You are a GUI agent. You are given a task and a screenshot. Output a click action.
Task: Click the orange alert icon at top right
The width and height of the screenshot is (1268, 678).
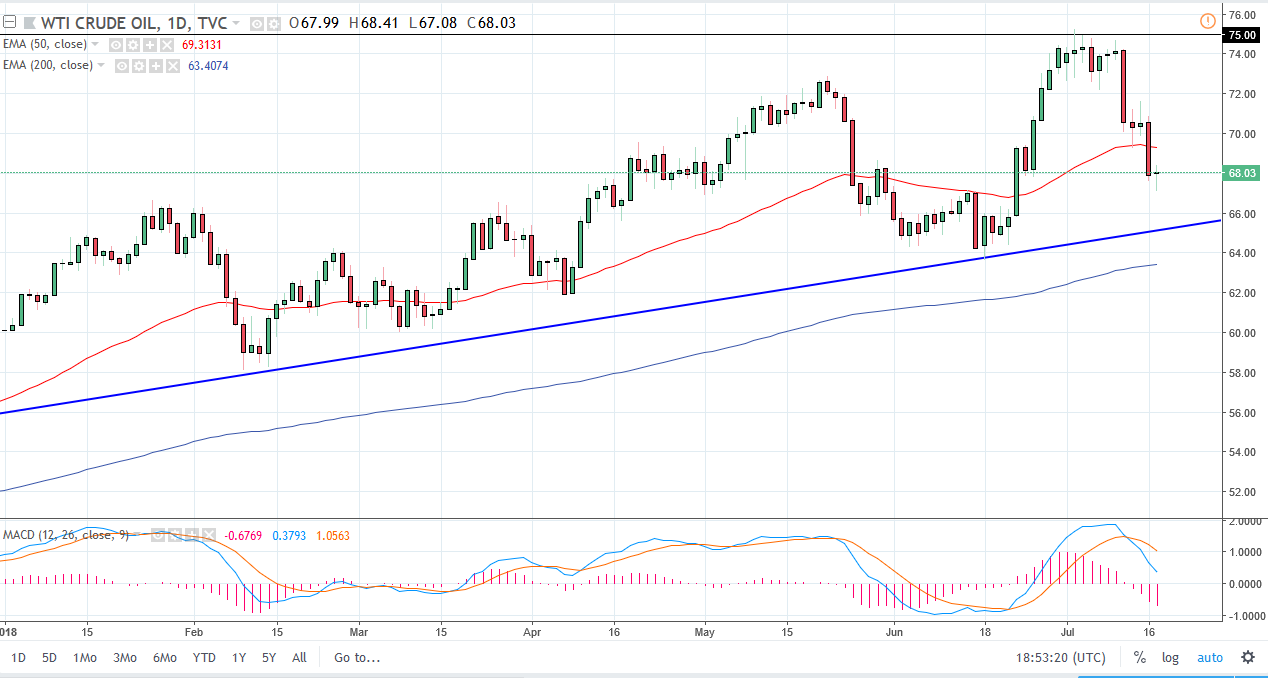click(1207, 21)
